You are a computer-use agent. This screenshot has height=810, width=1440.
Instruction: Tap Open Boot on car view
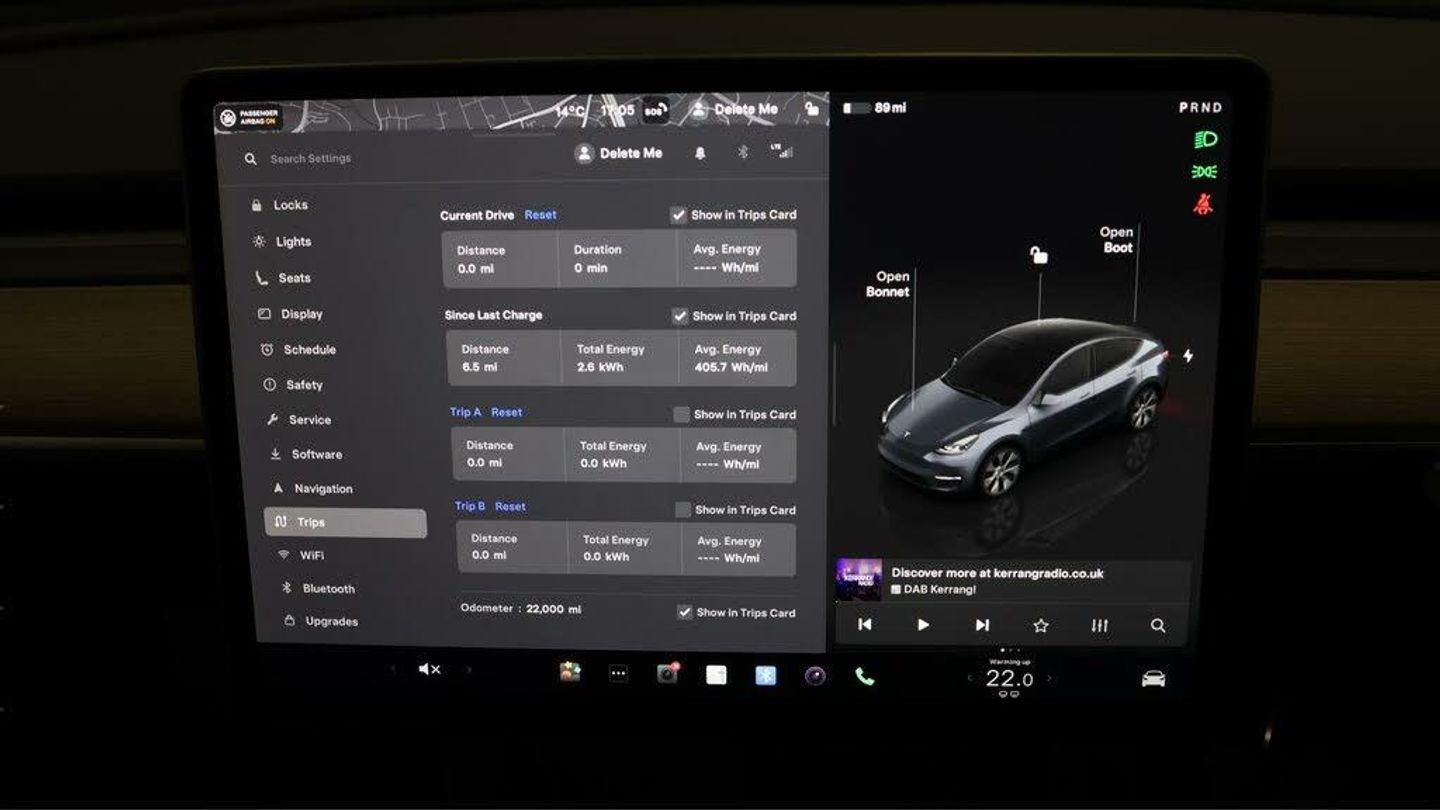(x=1117, y=240)
